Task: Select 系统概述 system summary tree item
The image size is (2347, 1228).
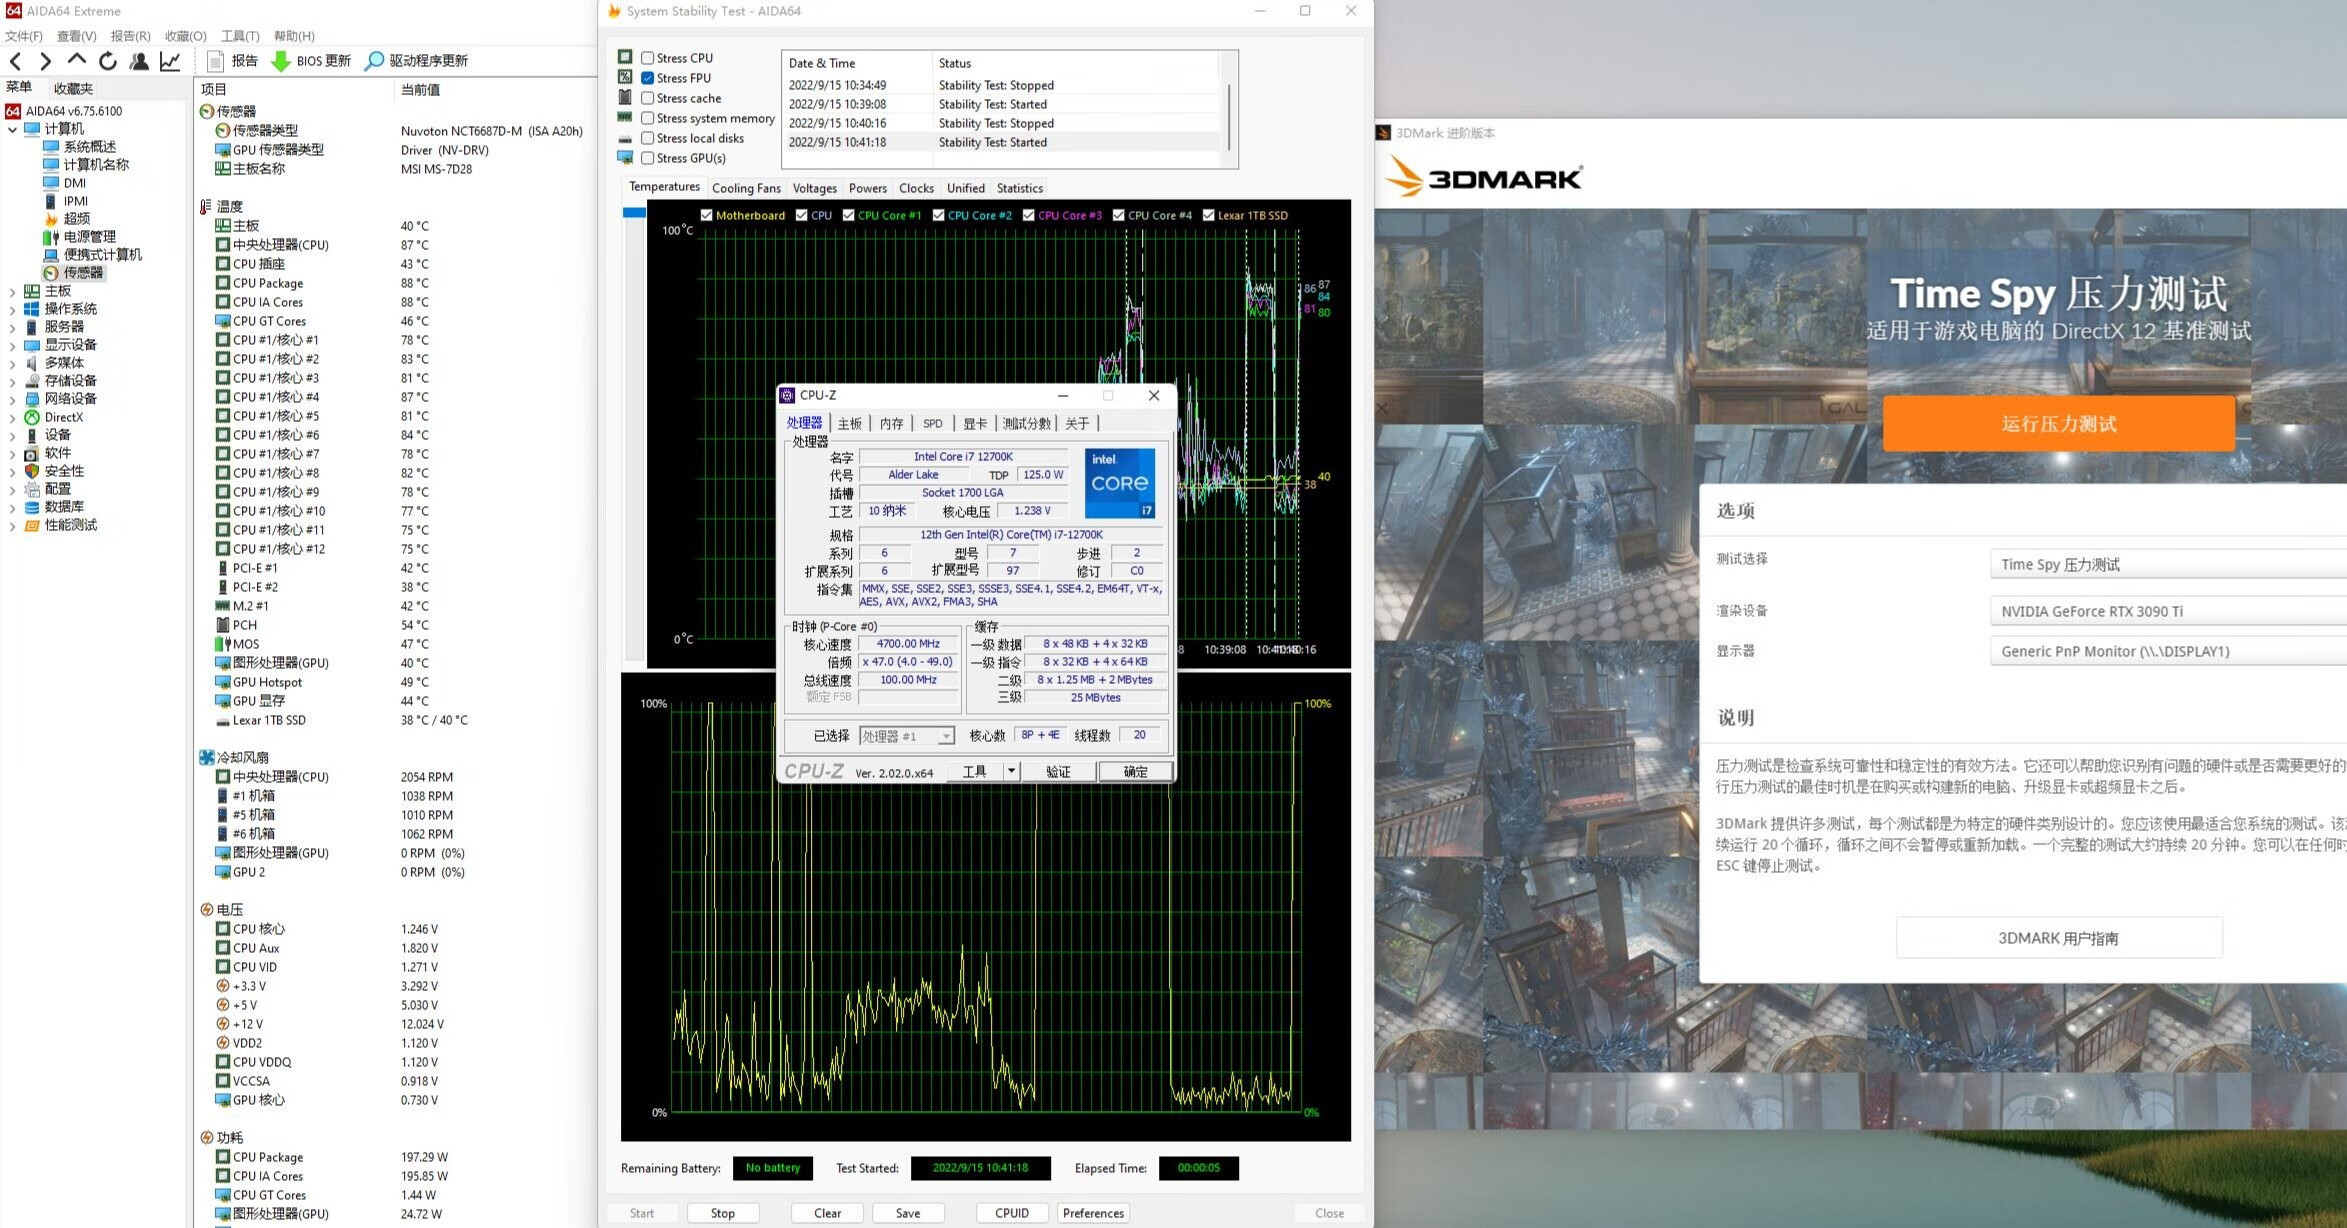Action: click(x=80, y=146)
